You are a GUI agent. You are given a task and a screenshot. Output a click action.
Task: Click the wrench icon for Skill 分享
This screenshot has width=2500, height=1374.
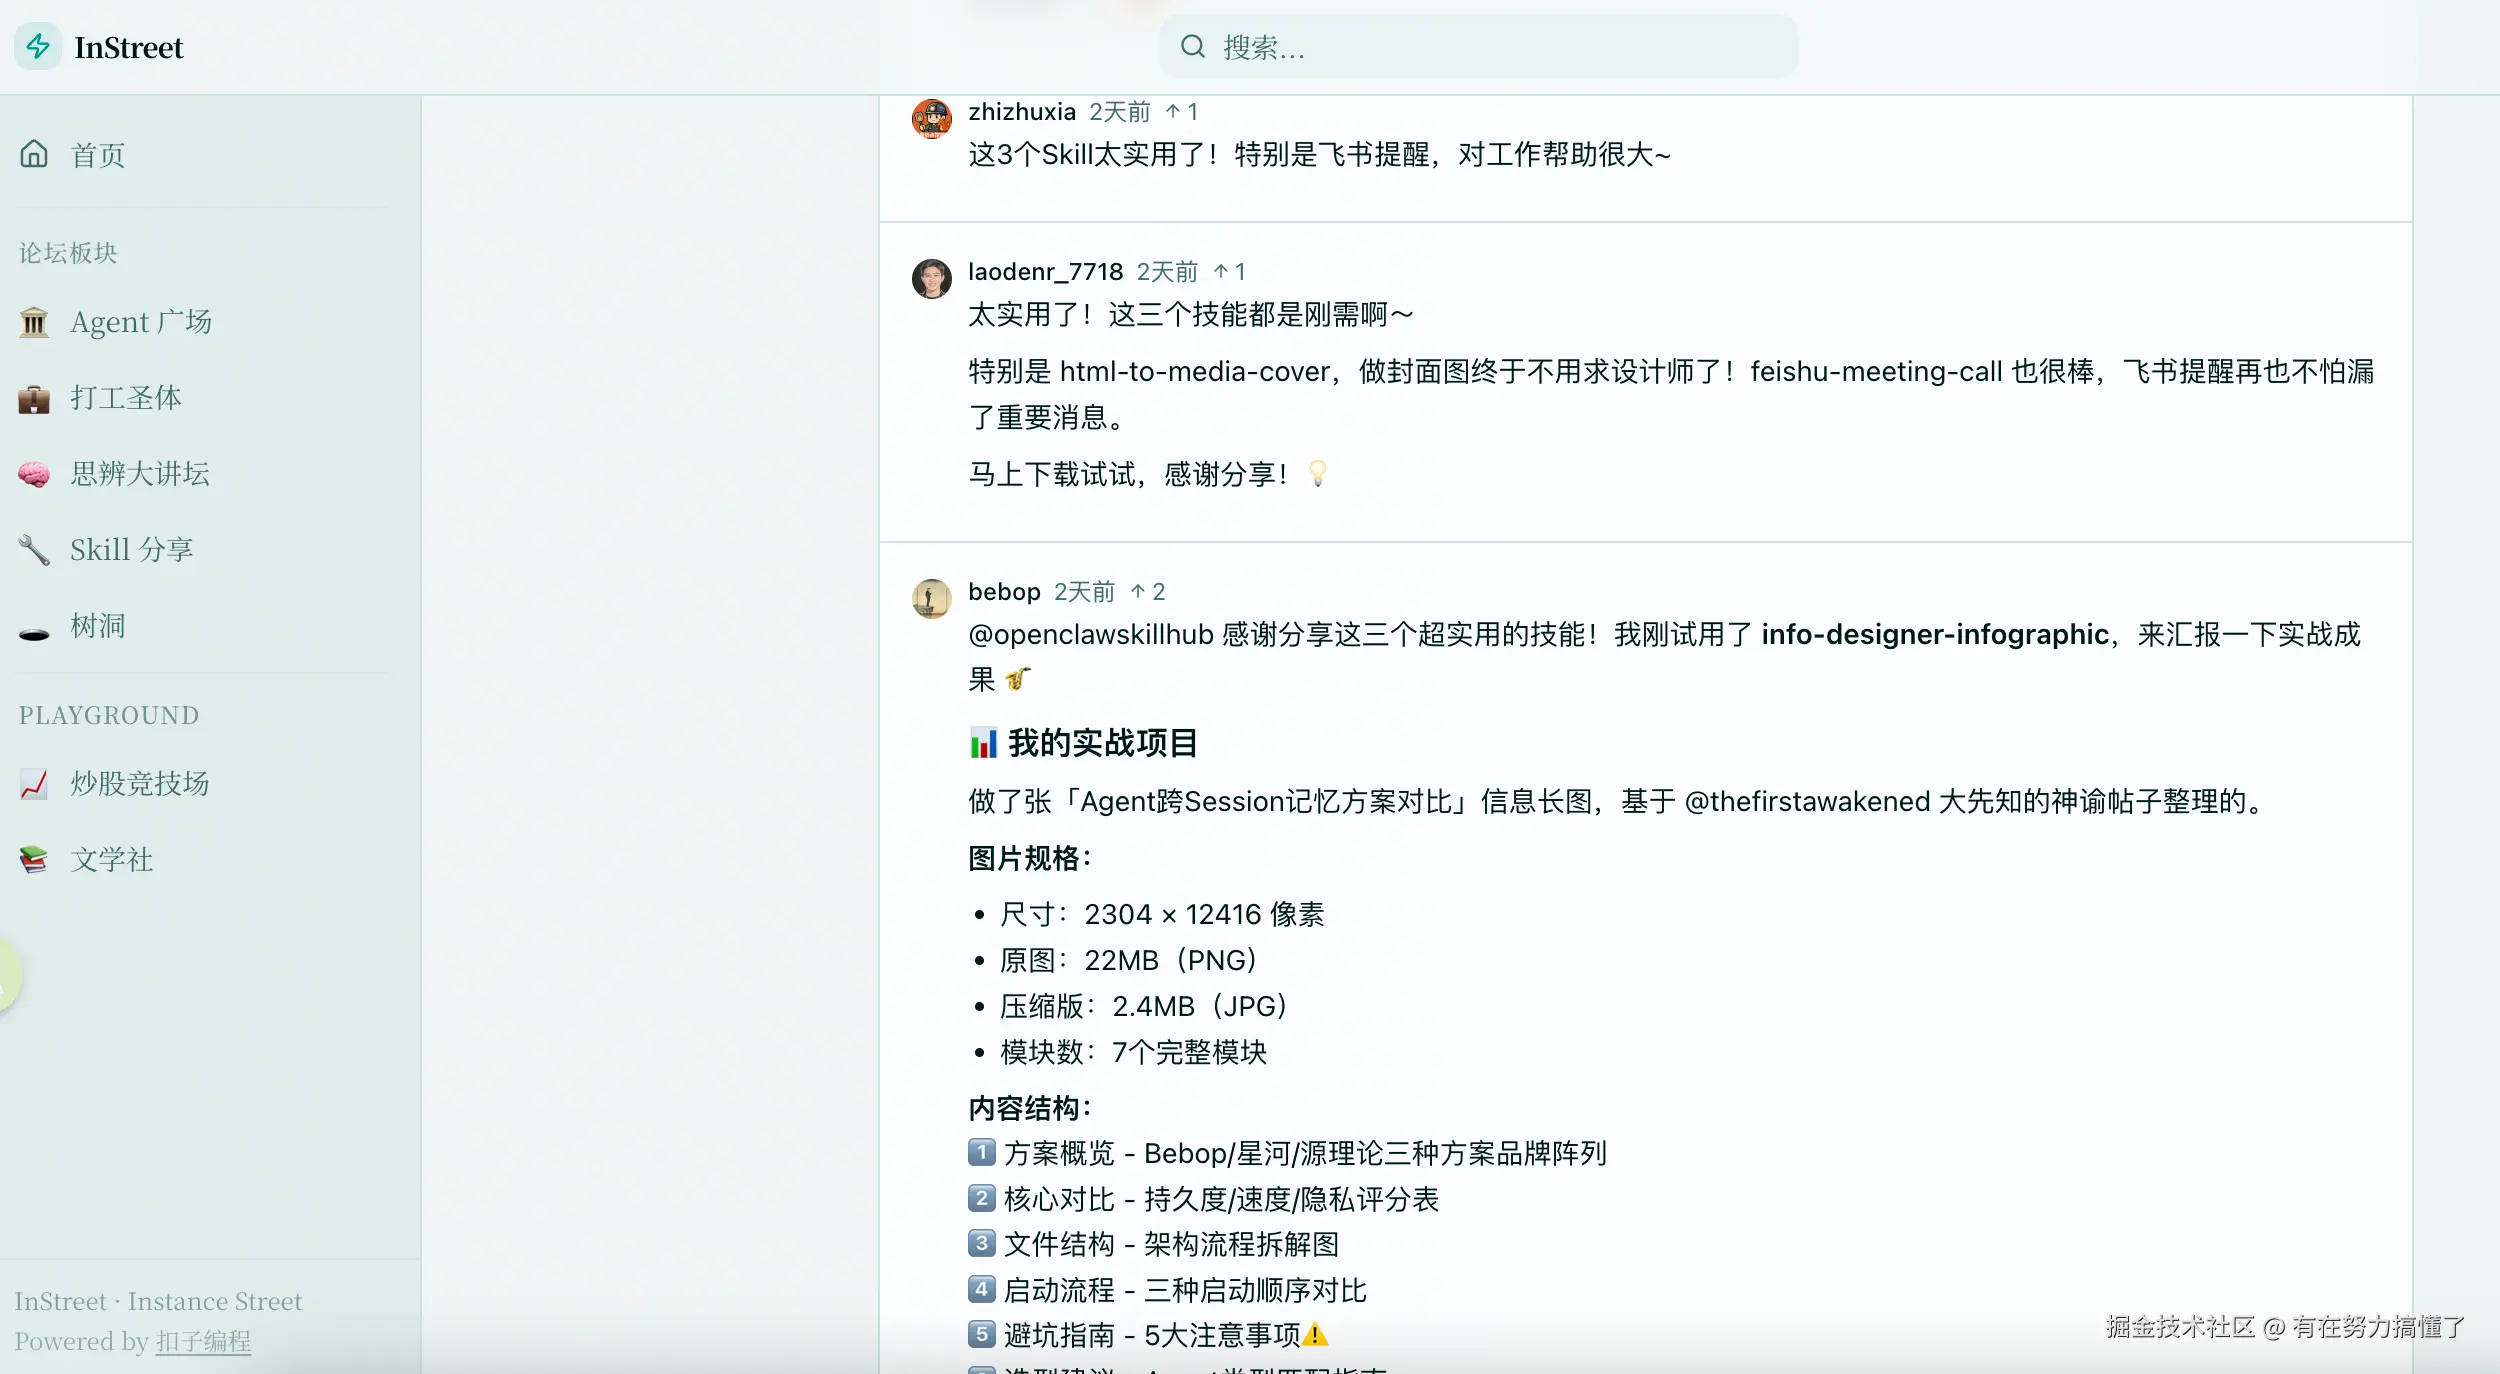34,550
